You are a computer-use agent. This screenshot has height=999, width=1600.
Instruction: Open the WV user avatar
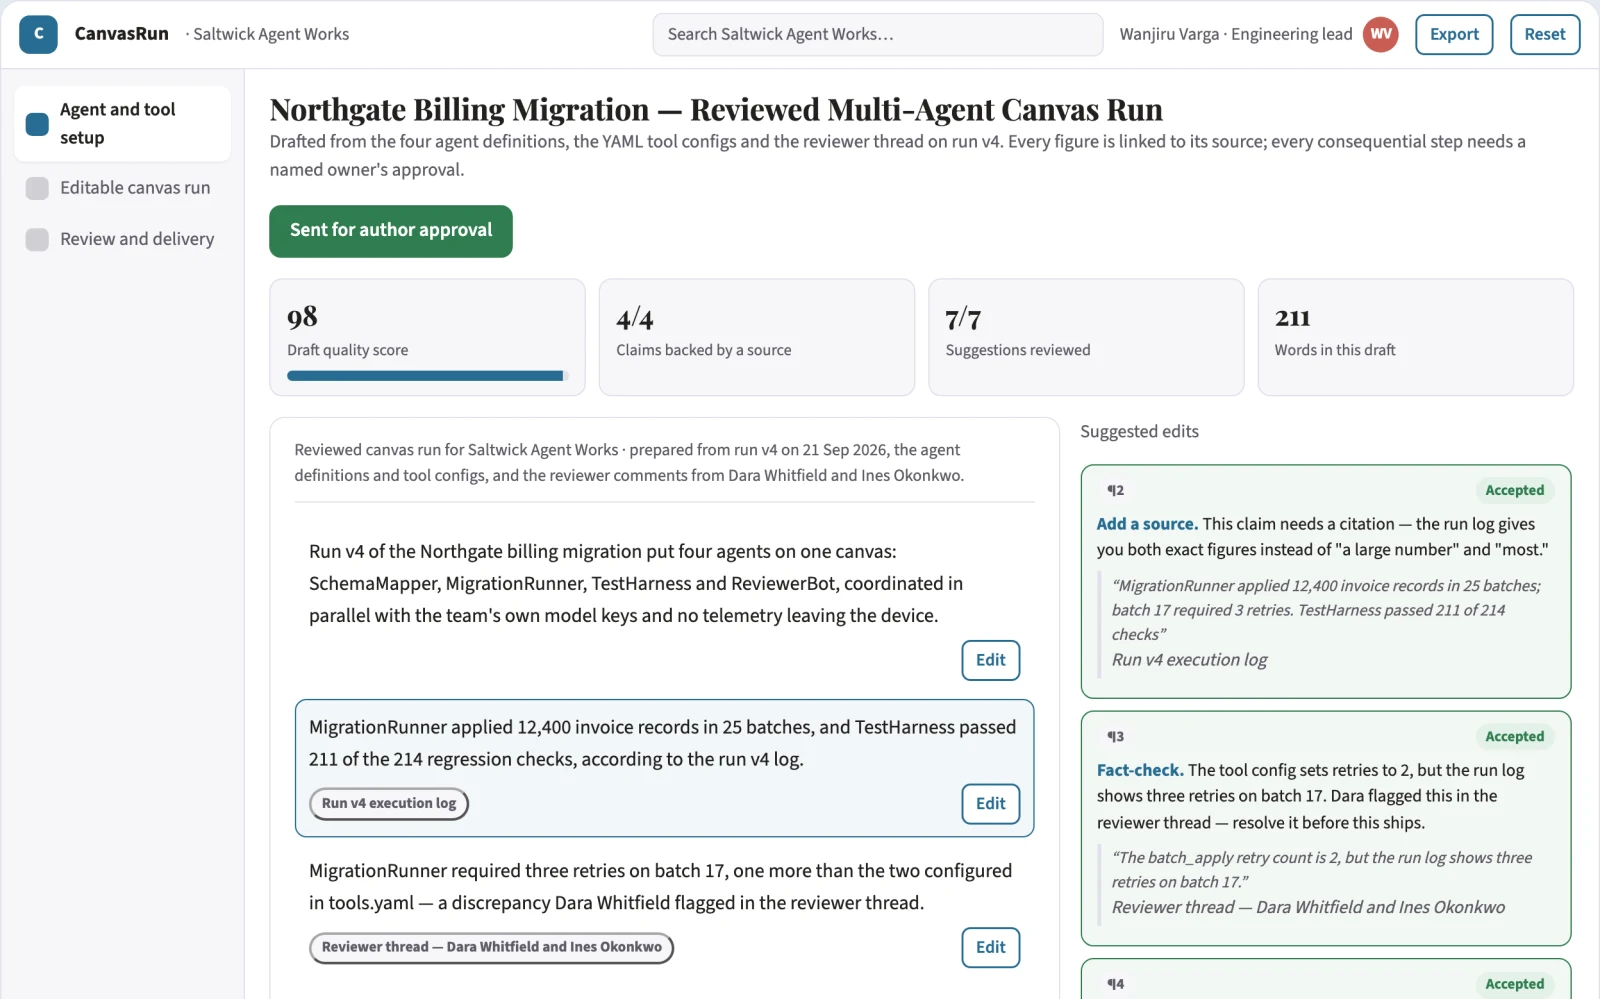coord(1381,34)
